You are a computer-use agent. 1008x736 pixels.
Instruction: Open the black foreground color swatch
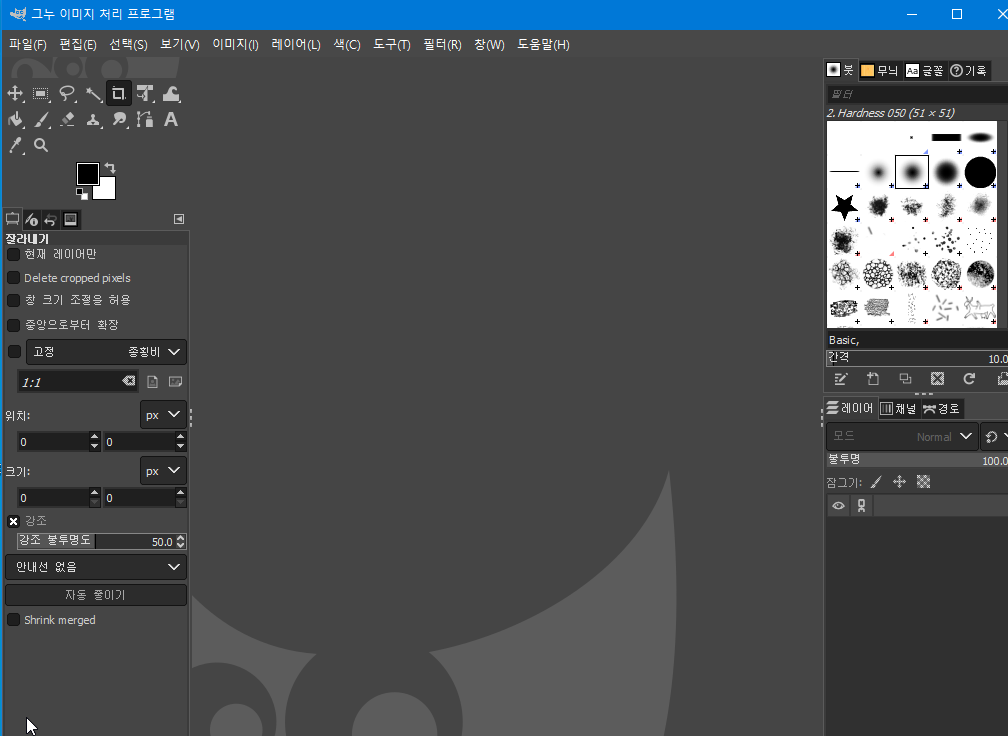[87, 174]
